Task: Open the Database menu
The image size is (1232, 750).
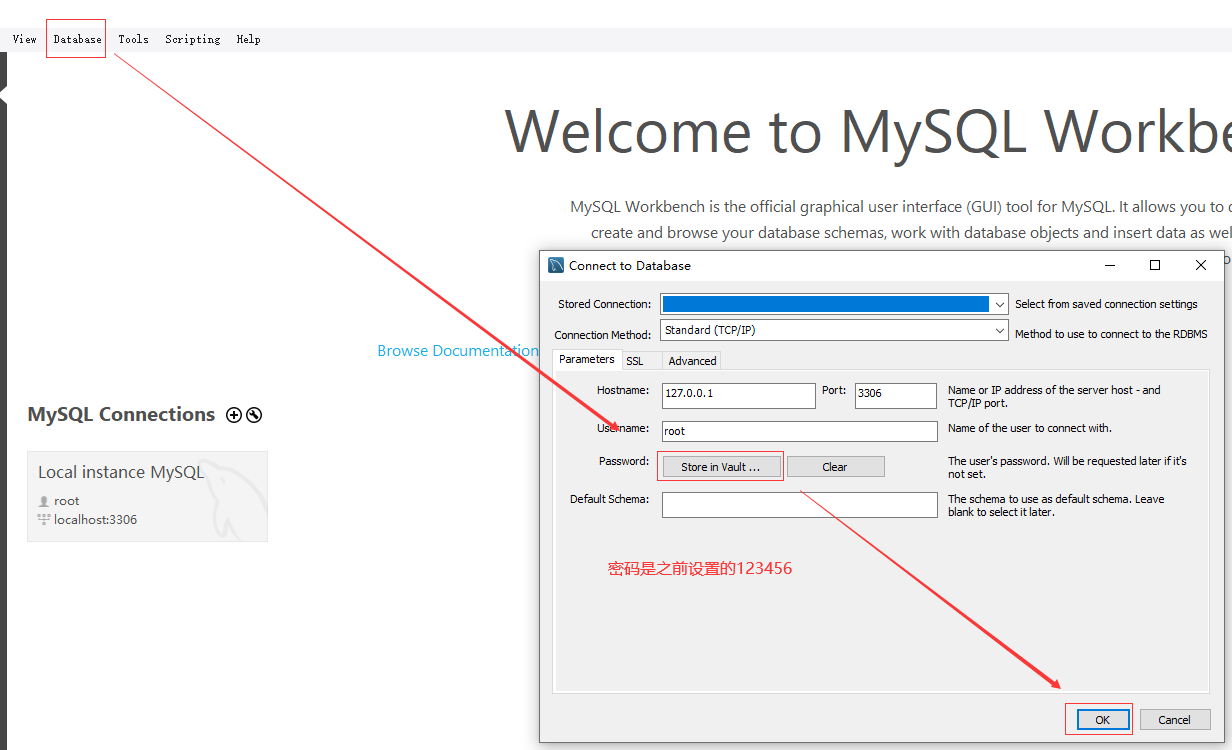Action: [77, 39]
